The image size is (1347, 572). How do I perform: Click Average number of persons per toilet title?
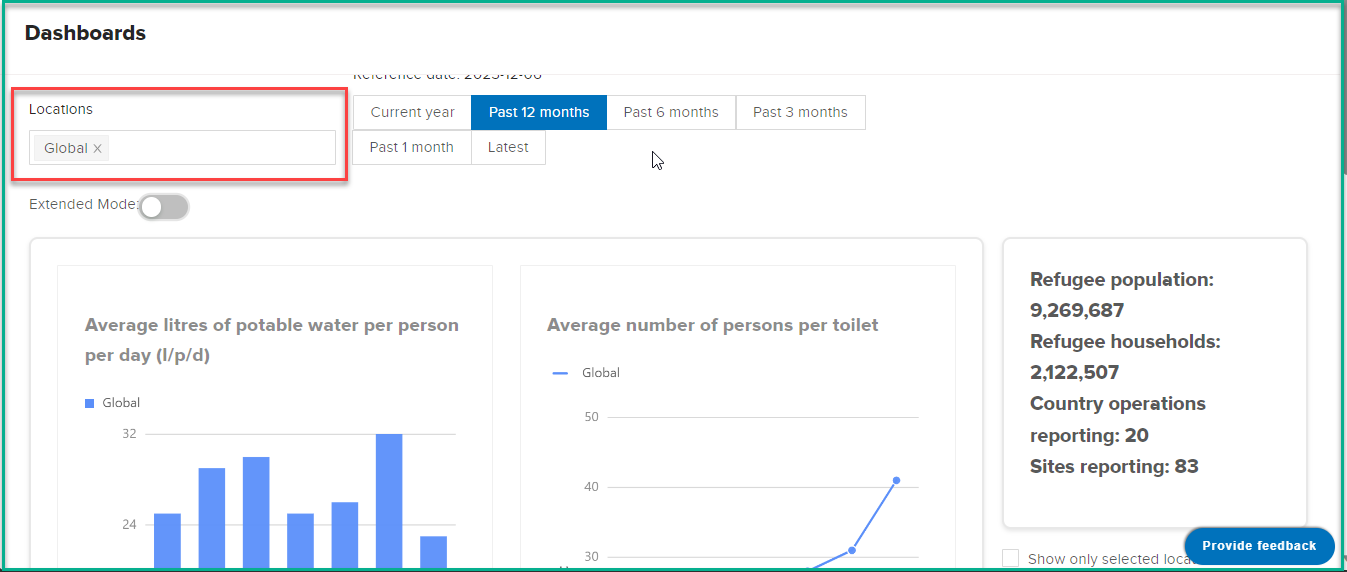pos(713,325)
